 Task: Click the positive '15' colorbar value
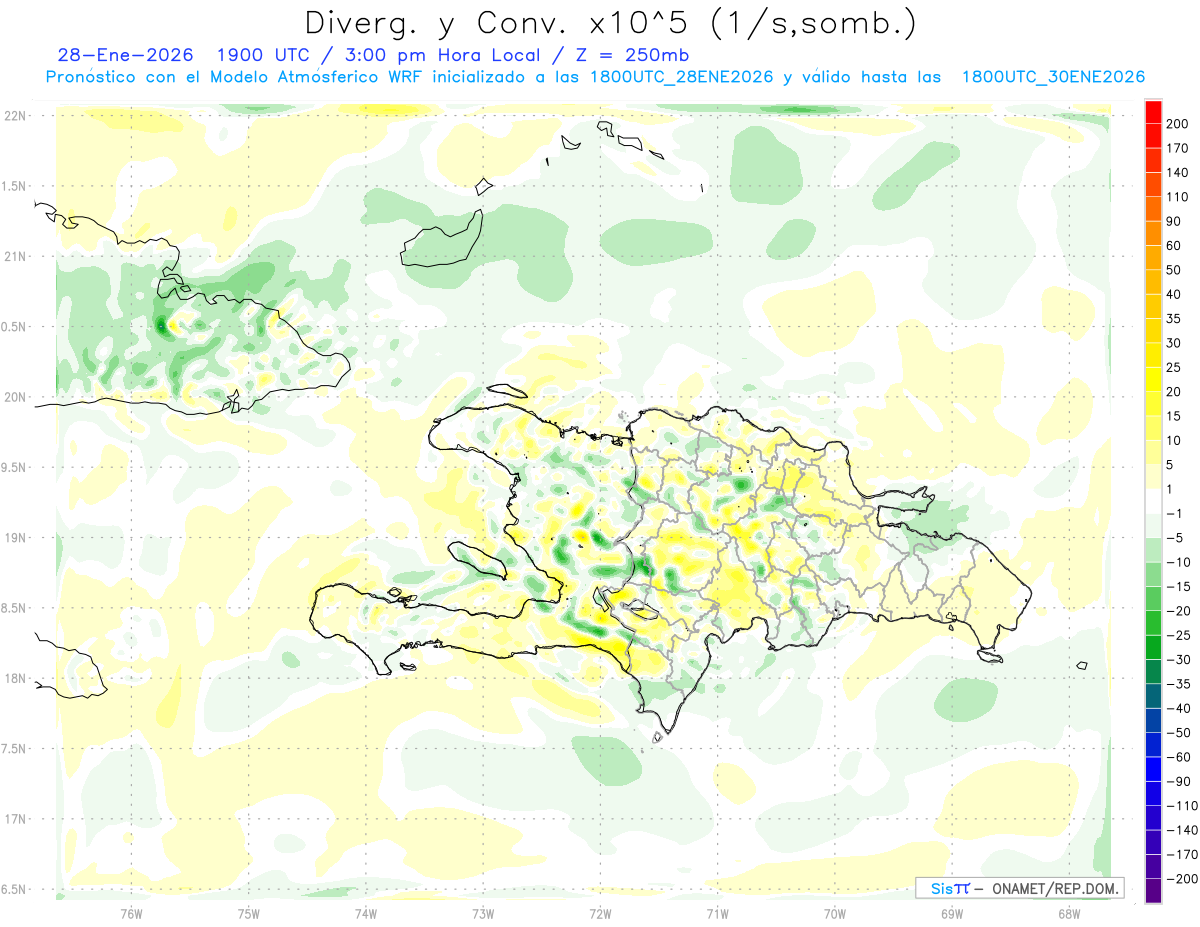click(1173, 416)
